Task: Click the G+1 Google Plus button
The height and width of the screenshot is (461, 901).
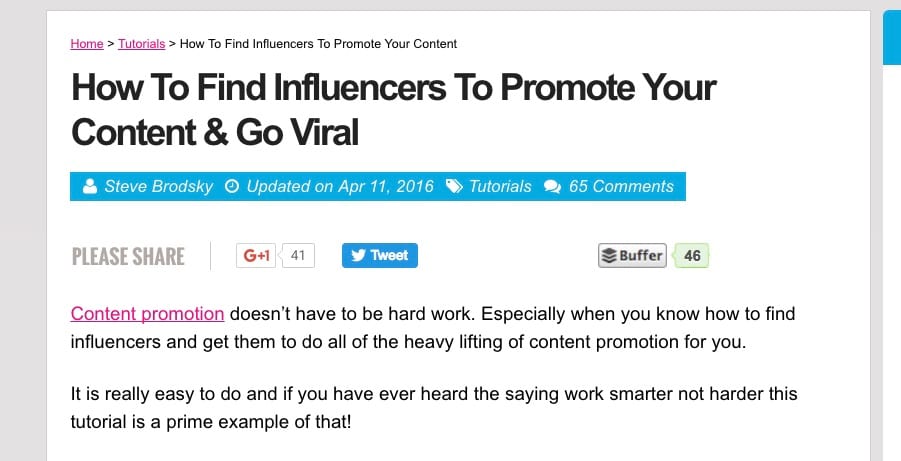Action: (256, 255)
